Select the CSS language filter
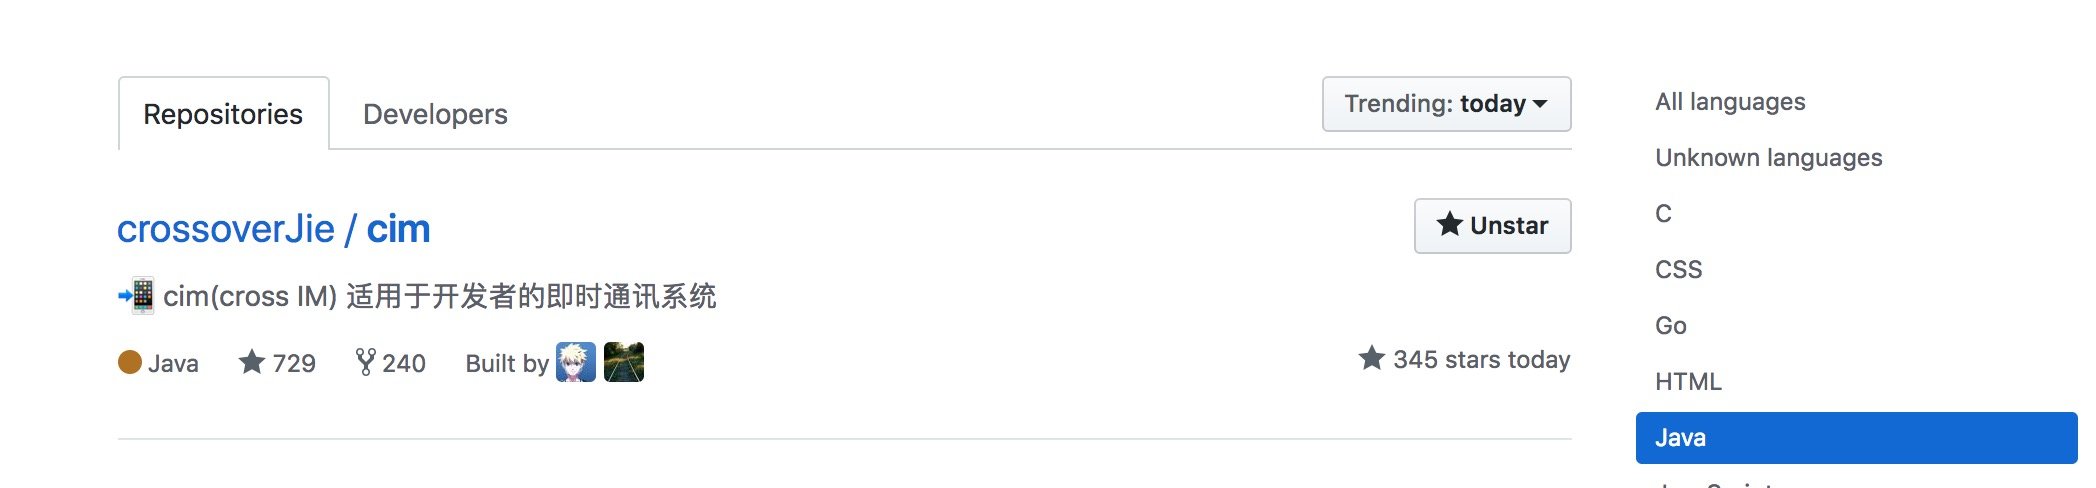Screen dimensions: 2096x488 1678,270
